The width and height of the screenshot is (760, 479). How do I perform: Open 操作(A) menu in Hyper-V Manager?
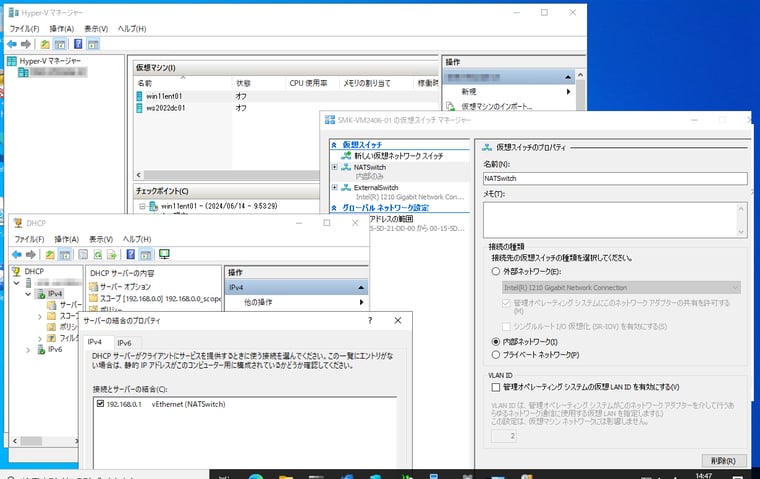(62, 29)
